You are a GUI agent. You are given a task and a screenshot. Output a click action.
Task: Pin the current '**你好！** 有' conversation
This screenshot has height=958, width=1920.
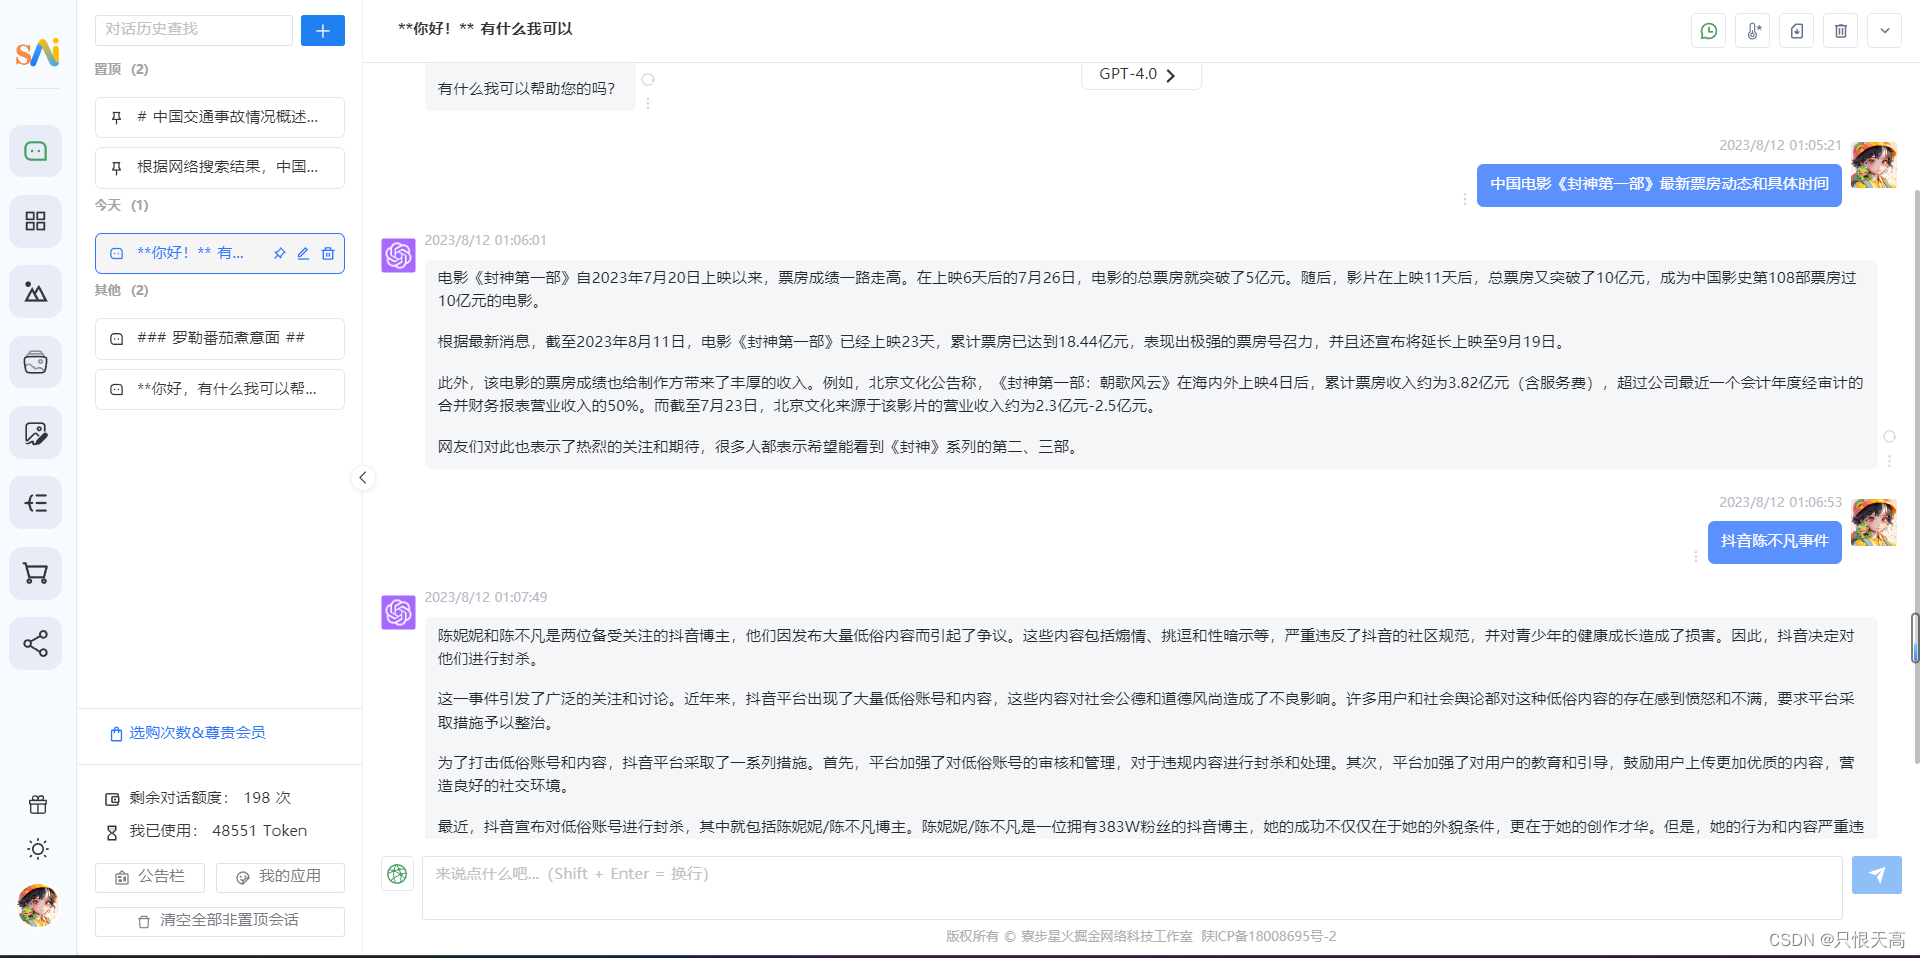click(280, 254)
